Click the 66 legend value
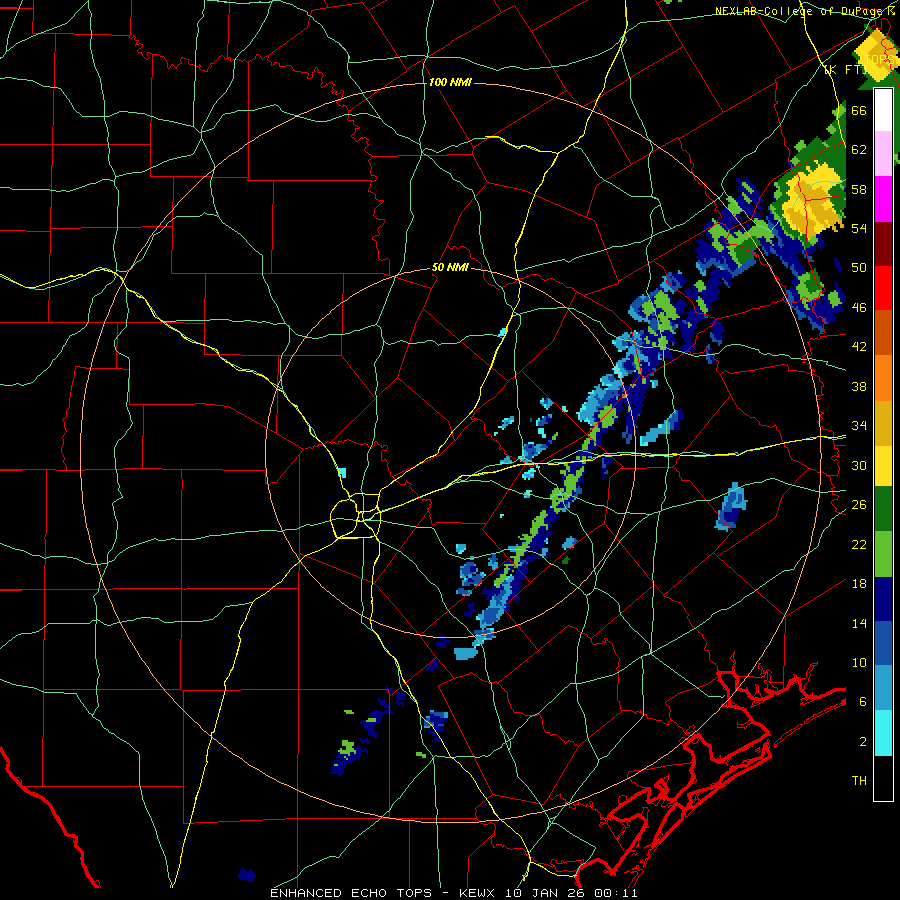900x900 pixels. coord(859,110)
